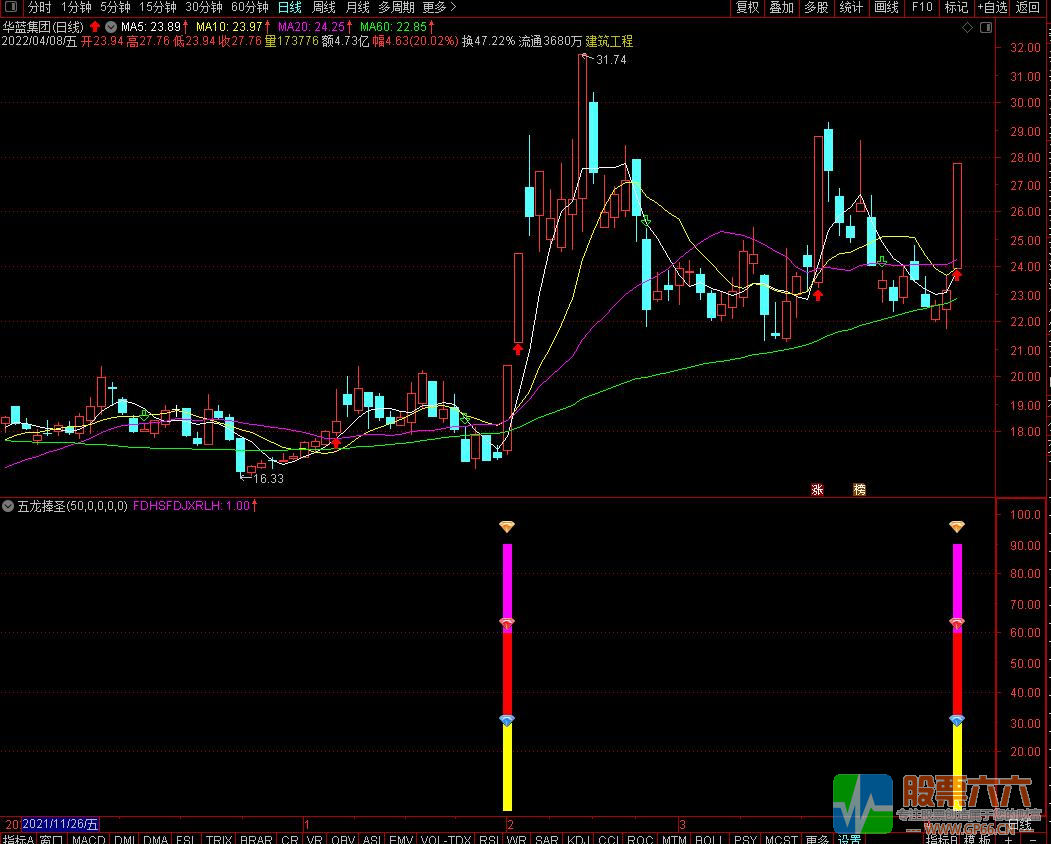Select the VR indicator tab
Viewport: 1051px width, 844px height.
tap(314, 839)
